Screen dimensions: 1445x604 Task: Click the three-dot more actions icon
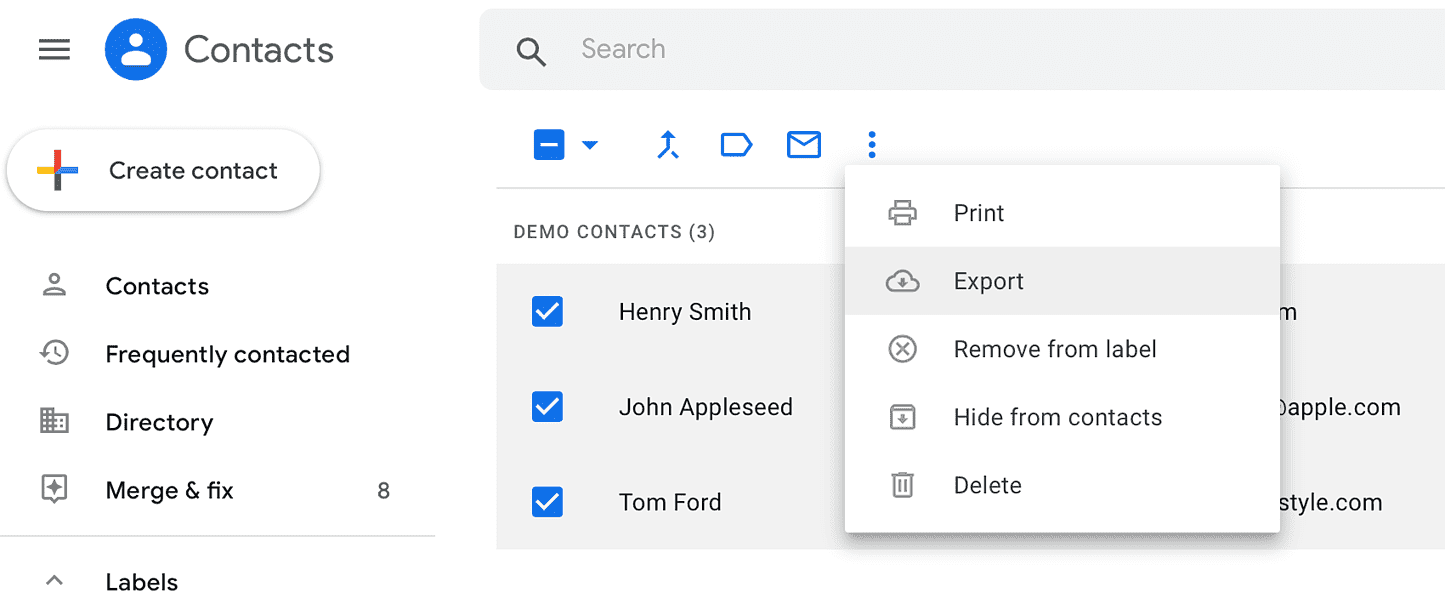pos(872,146)
